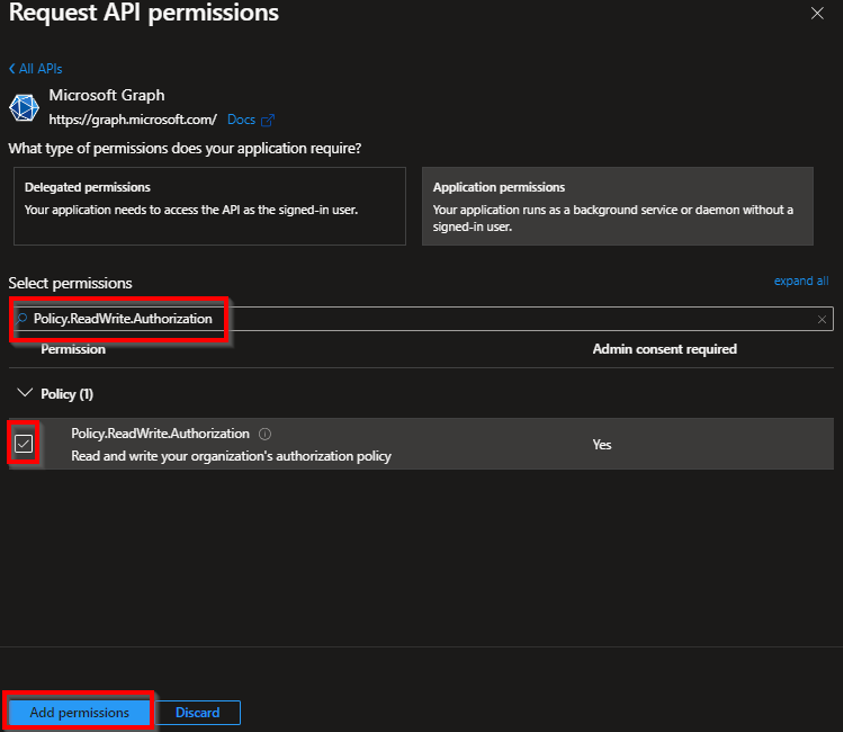843x732 pixels.
Task: Click the expand all link
Action: tap(801, 281)
